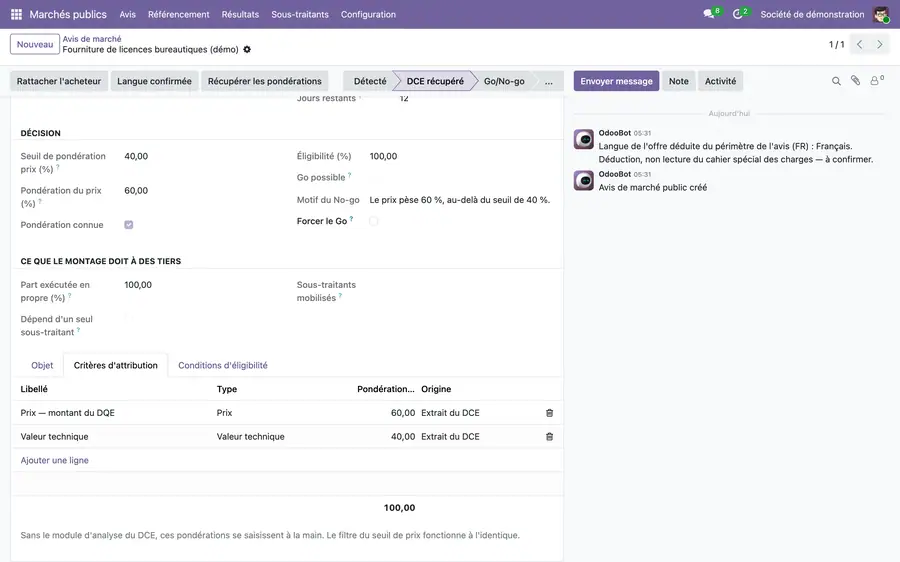Open the activities clock icon

pos(738,14)
